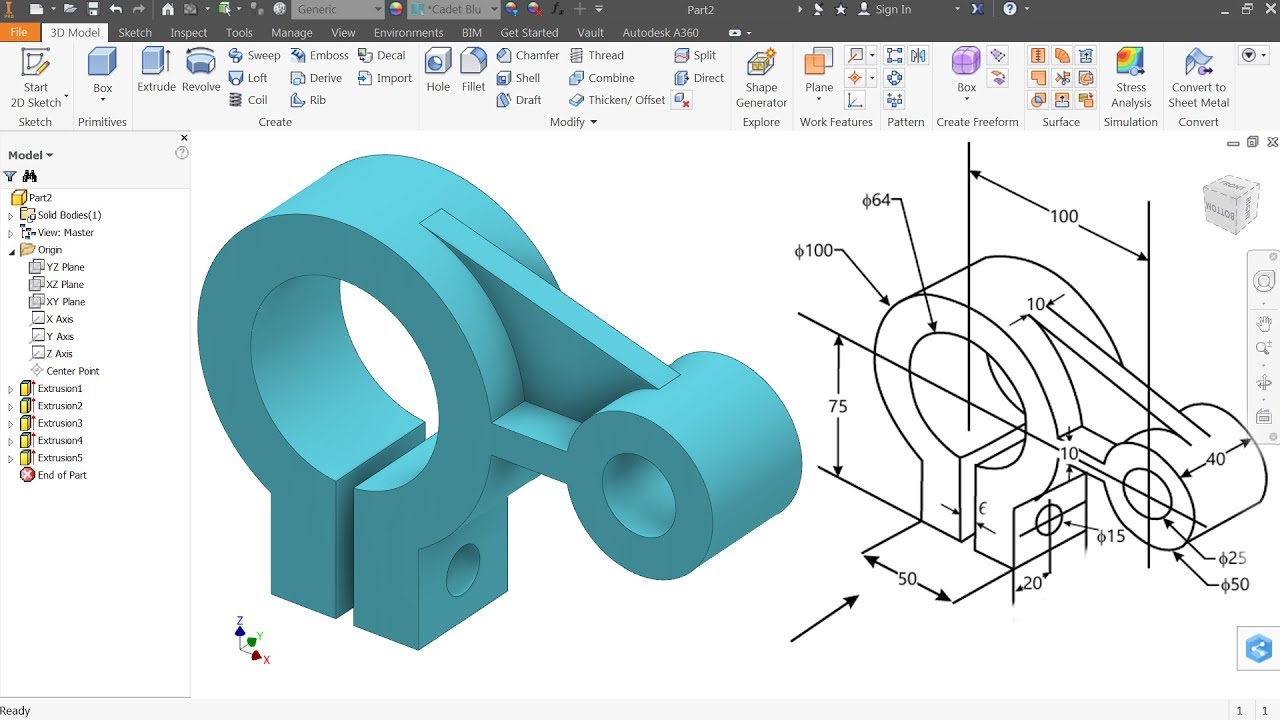The image size is (1280, 720).
Task: Expand the Solid Bodies(1) node
Action: 11,216
